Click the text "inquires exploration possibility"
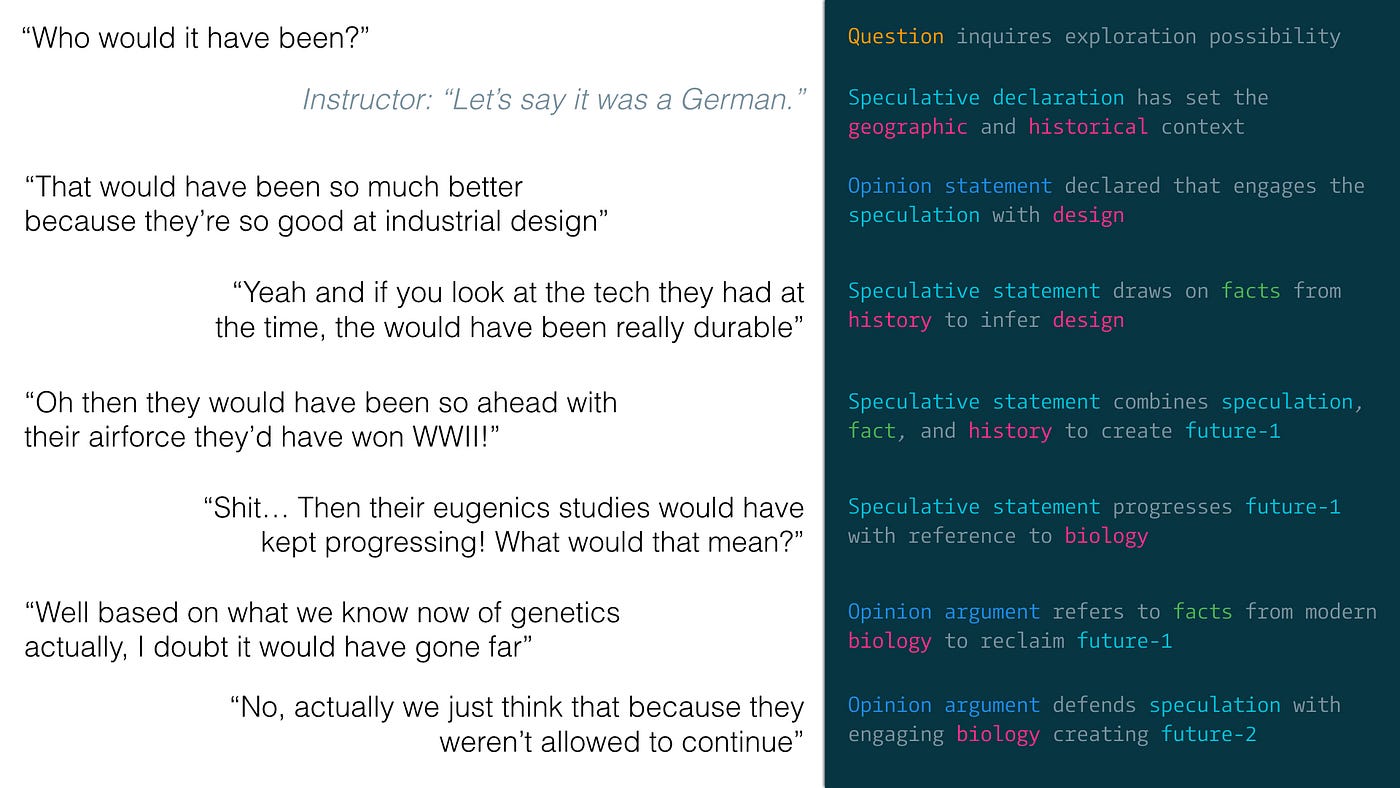The height and width of the screenshot is (788, 1400). (1148, 37)
